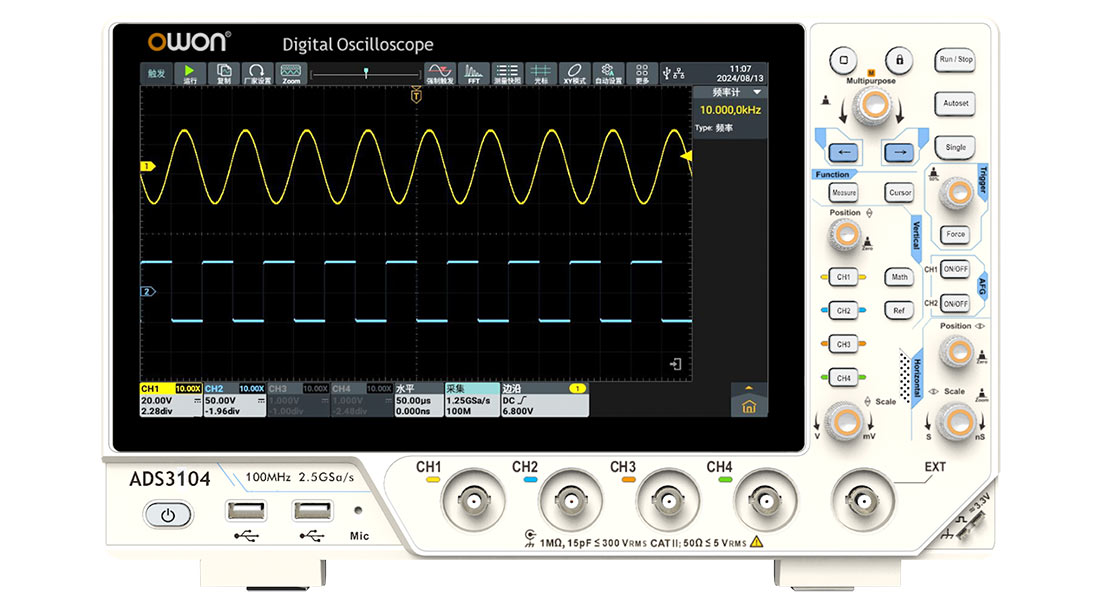Toggle AFG CH1 ON/OFF button
The height and width of the screenshot is (605, 1100).
955,270
